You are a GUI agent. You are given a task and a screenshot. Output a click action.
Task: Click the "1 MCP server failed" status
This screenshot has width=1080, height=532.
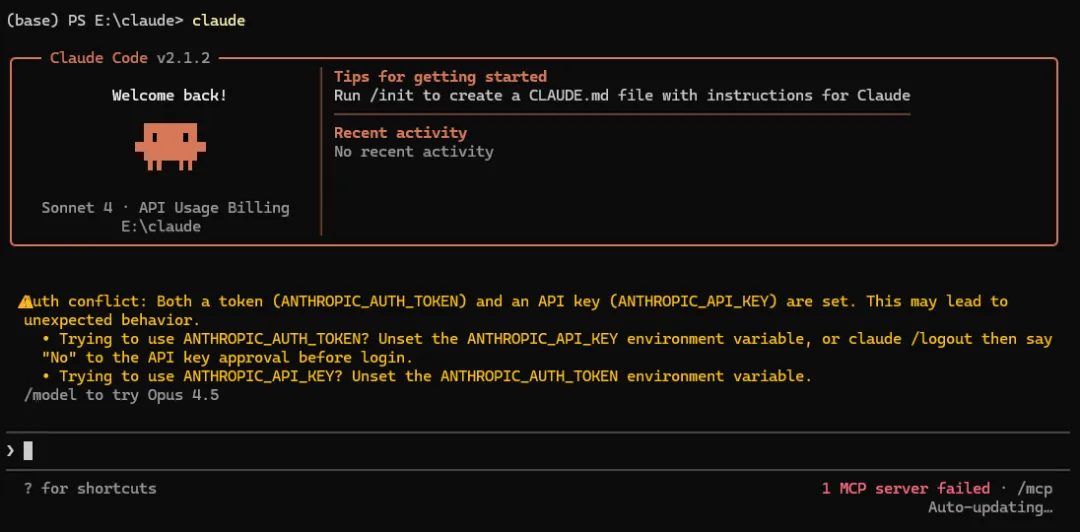pyautogui.click(x=904, y=488)
